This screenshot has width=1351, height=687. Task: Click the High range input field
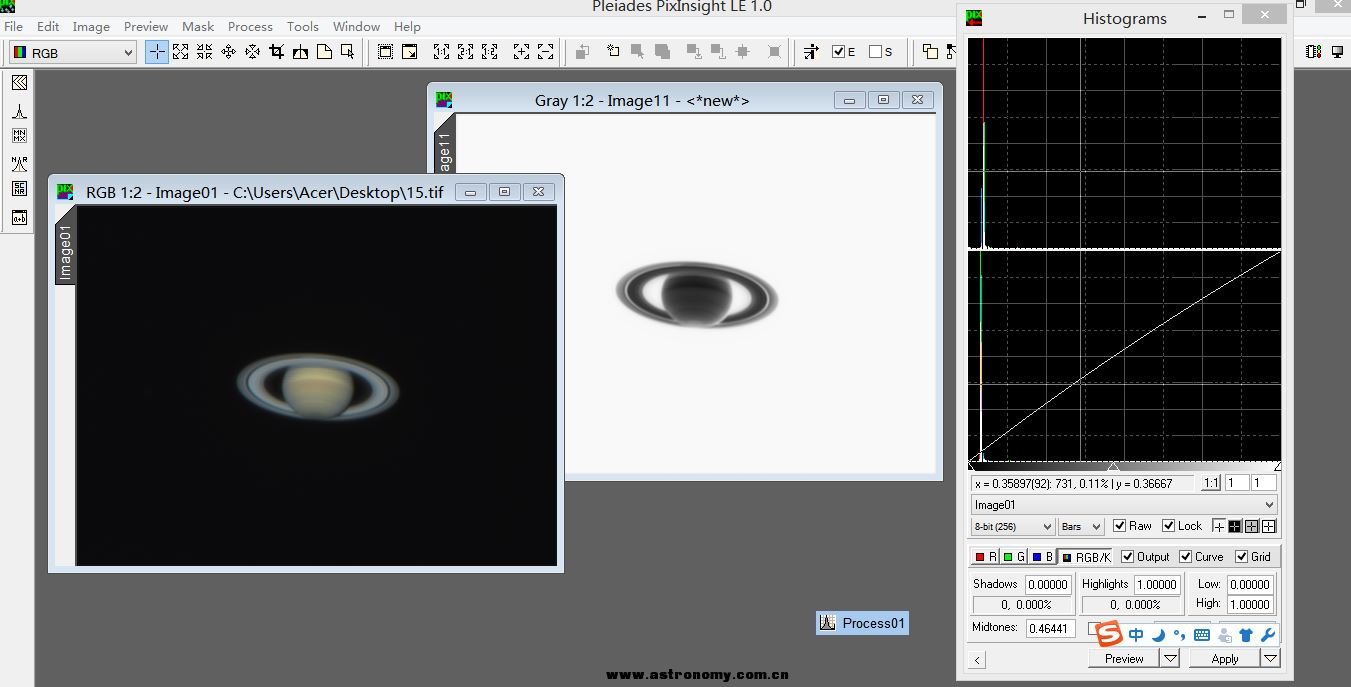1250,604
